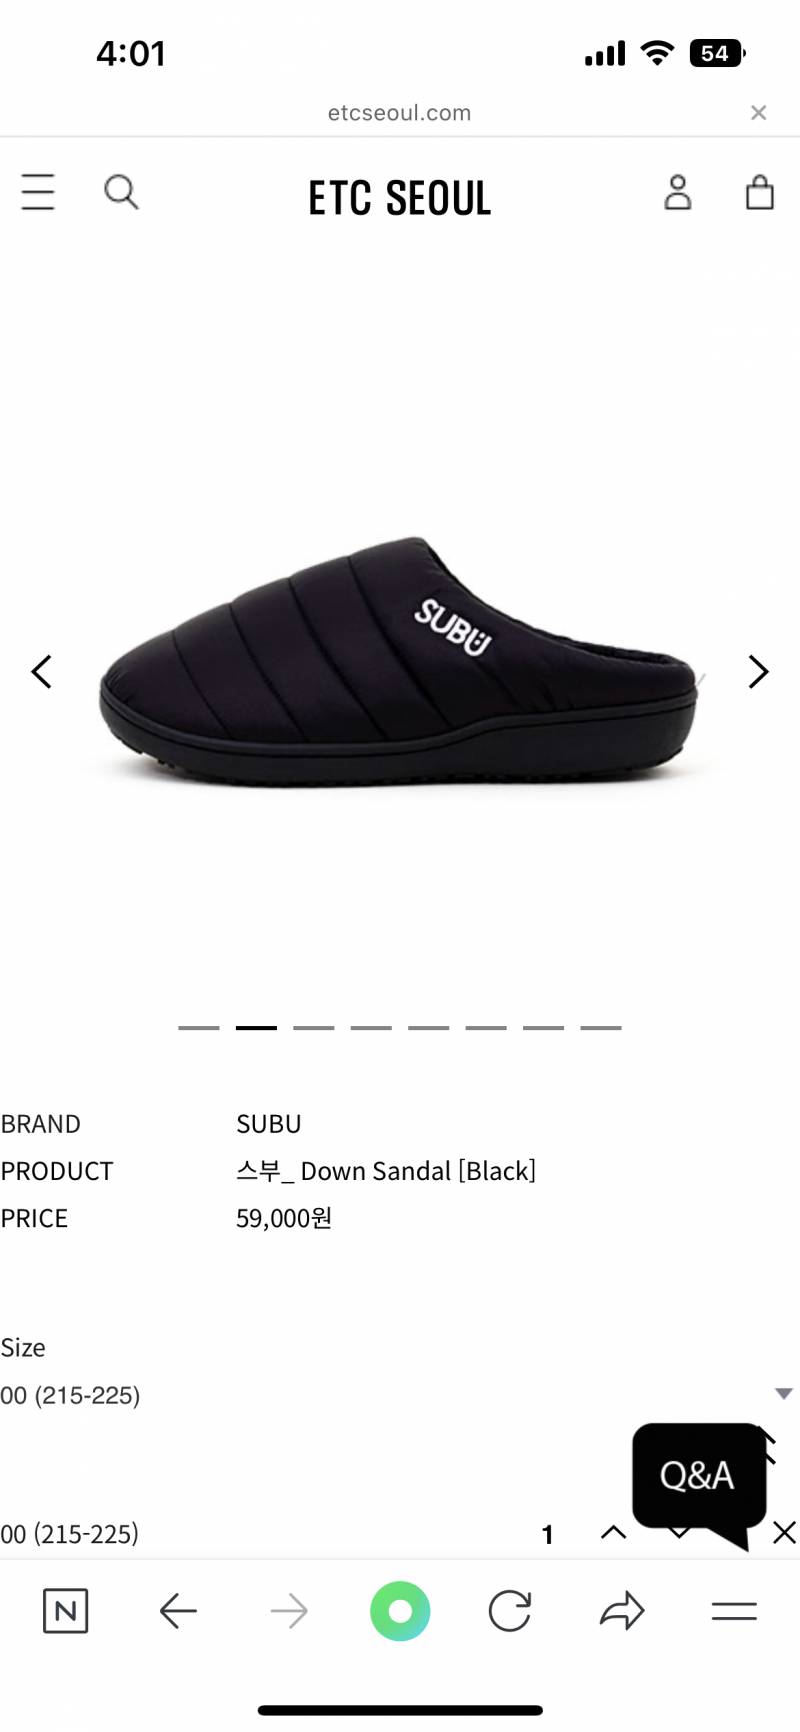Open the account profile icon
Screen dimensions: 800x1732
coord(678,192)
